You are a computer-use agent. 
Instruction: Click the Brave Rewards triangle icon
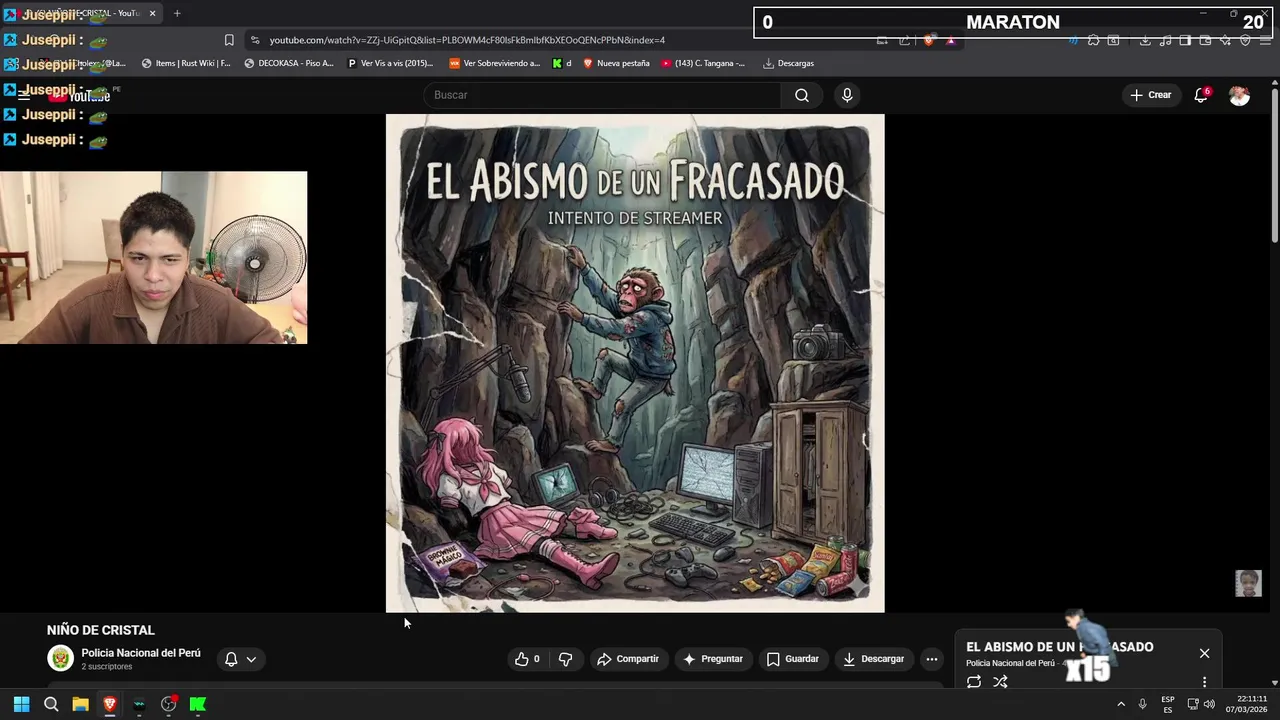click(x=950, y=40)
